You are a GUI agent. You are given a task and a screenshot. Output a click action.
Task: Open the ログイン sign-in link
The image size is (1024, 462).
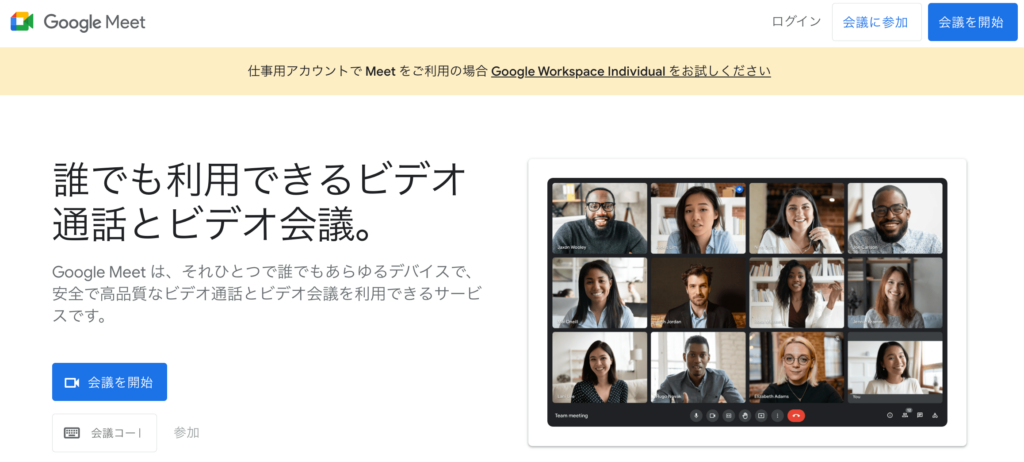(795, 22)
